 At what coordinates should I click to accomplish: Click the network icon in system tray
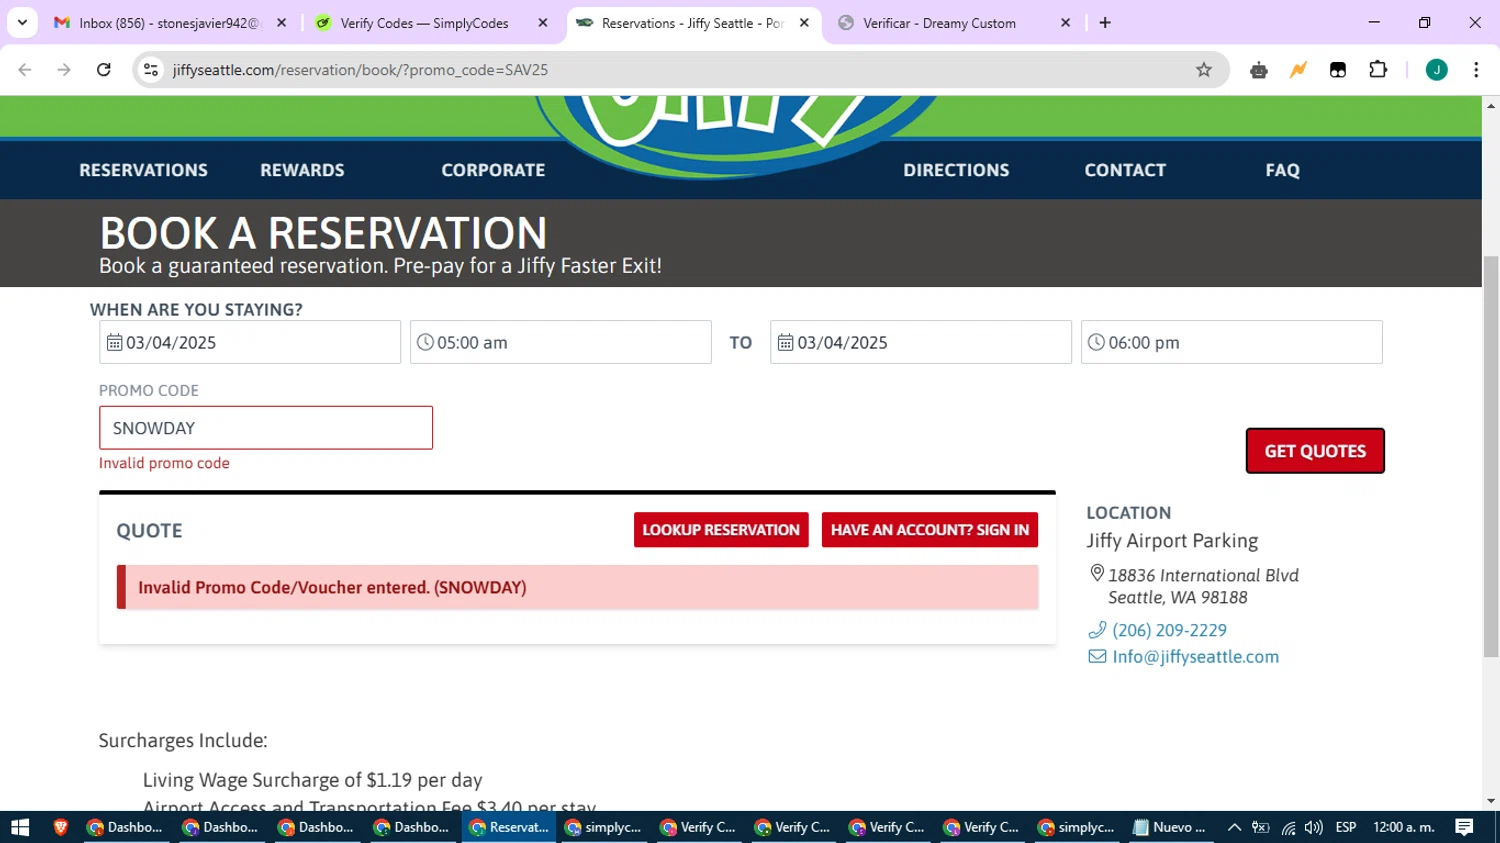pos(1288,827)
